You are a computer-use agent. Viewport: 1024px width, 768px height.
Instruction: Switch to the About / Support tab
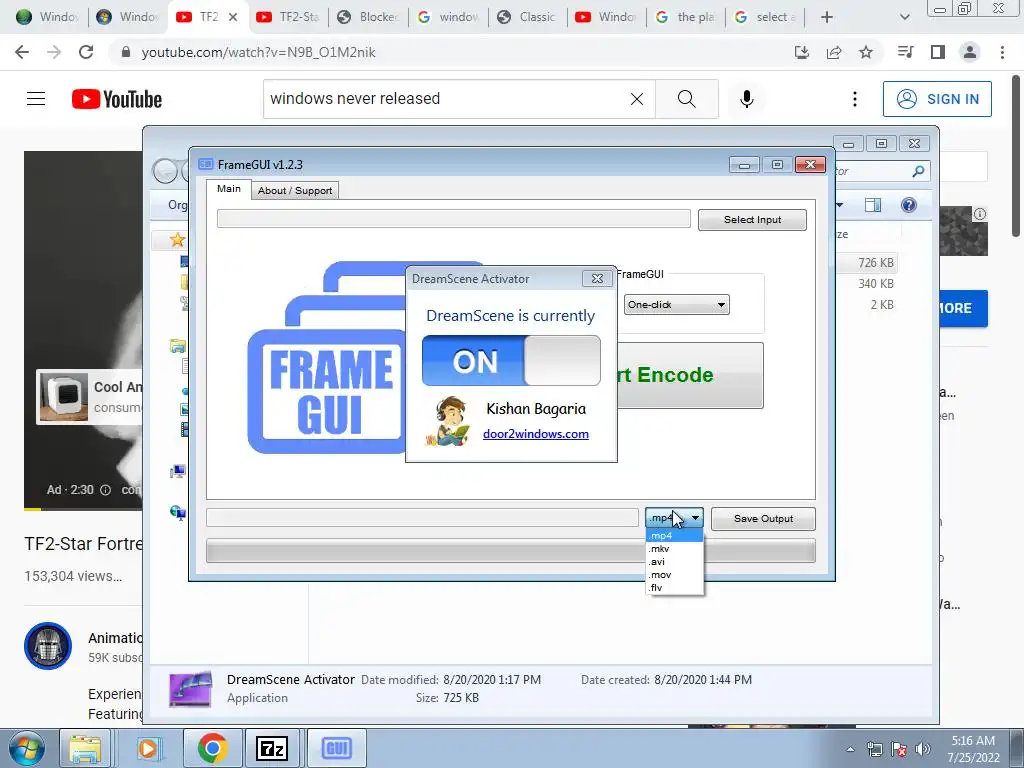click(x=295, y=191)
